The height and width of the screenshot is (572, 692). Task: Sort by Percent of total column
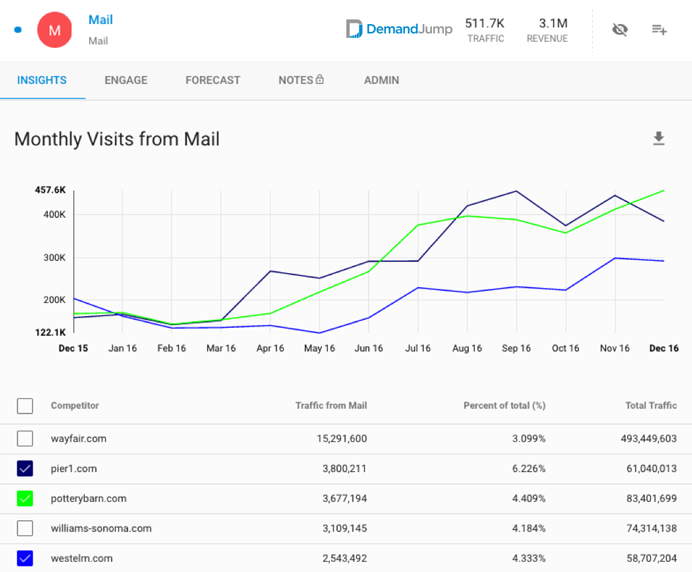tap(504, 406)
